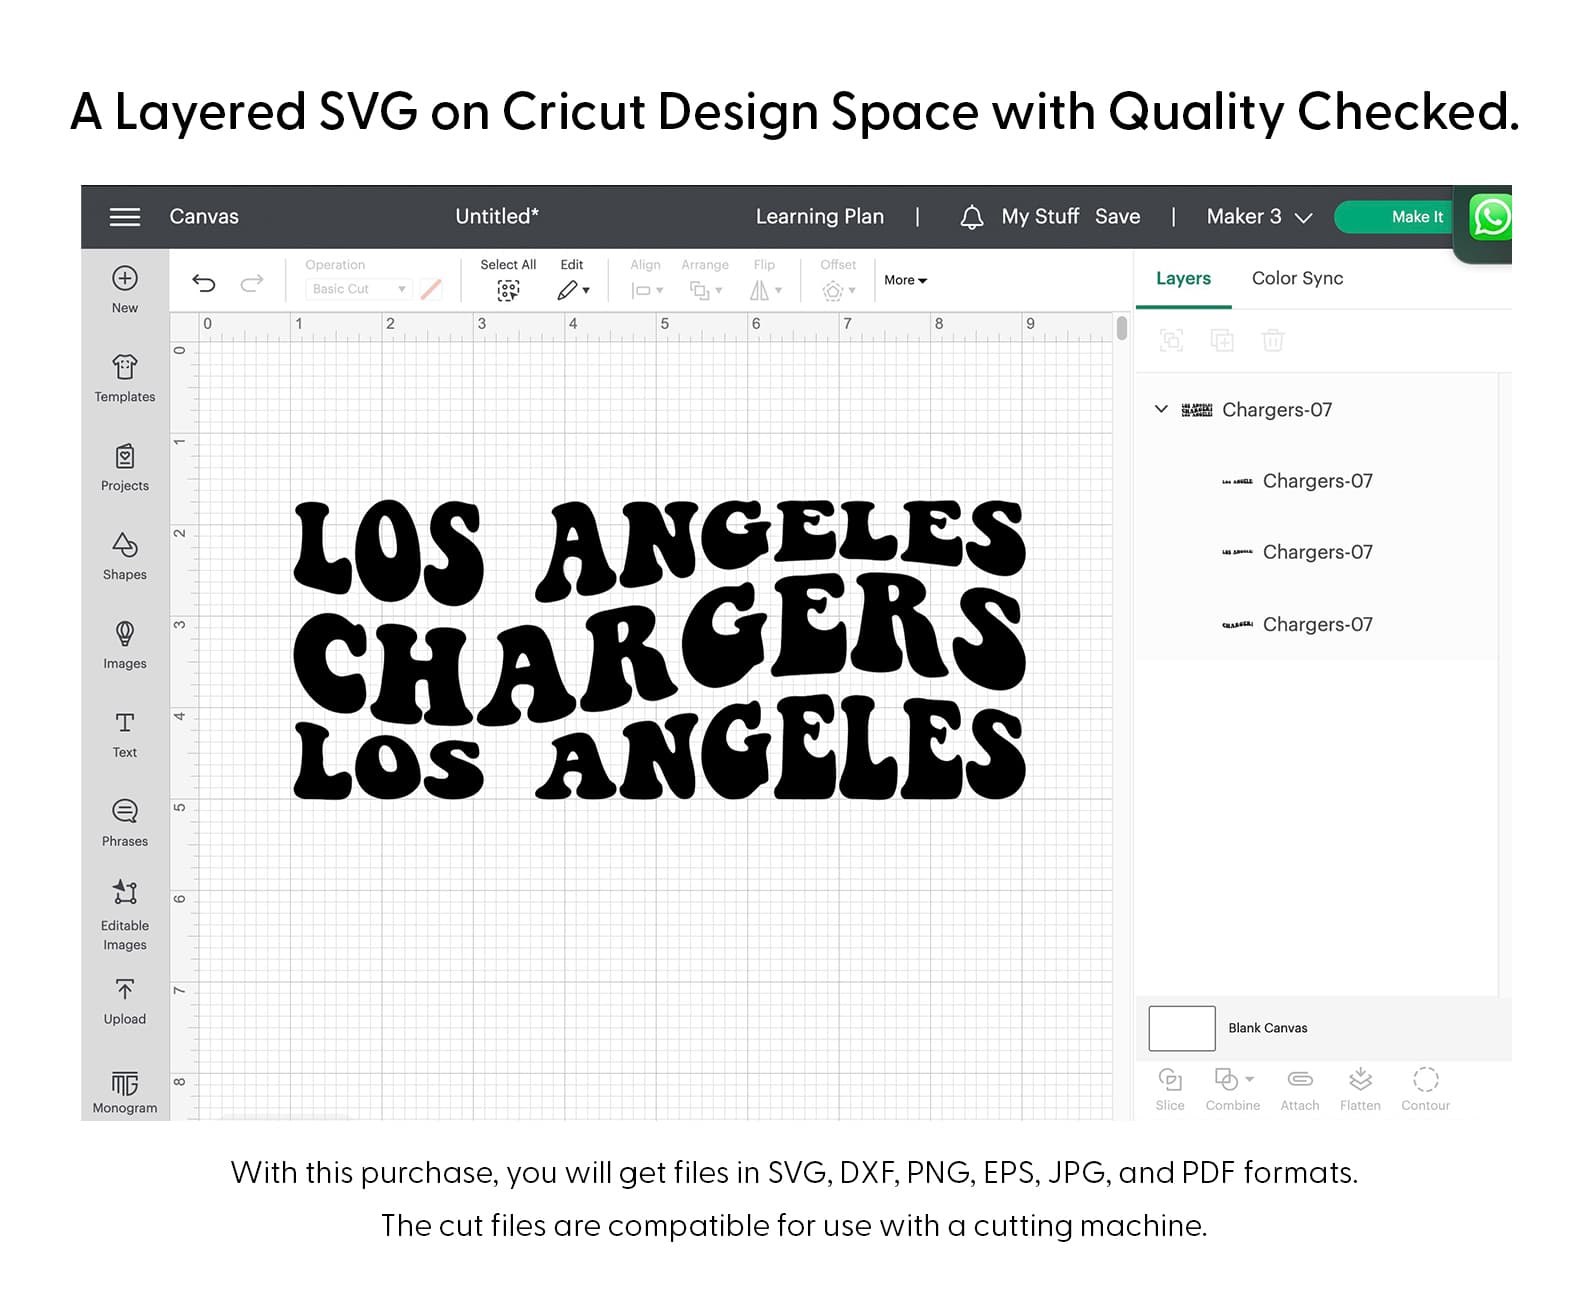
Task: Open the Offset dropdown
Action: (x=838, y=291)
